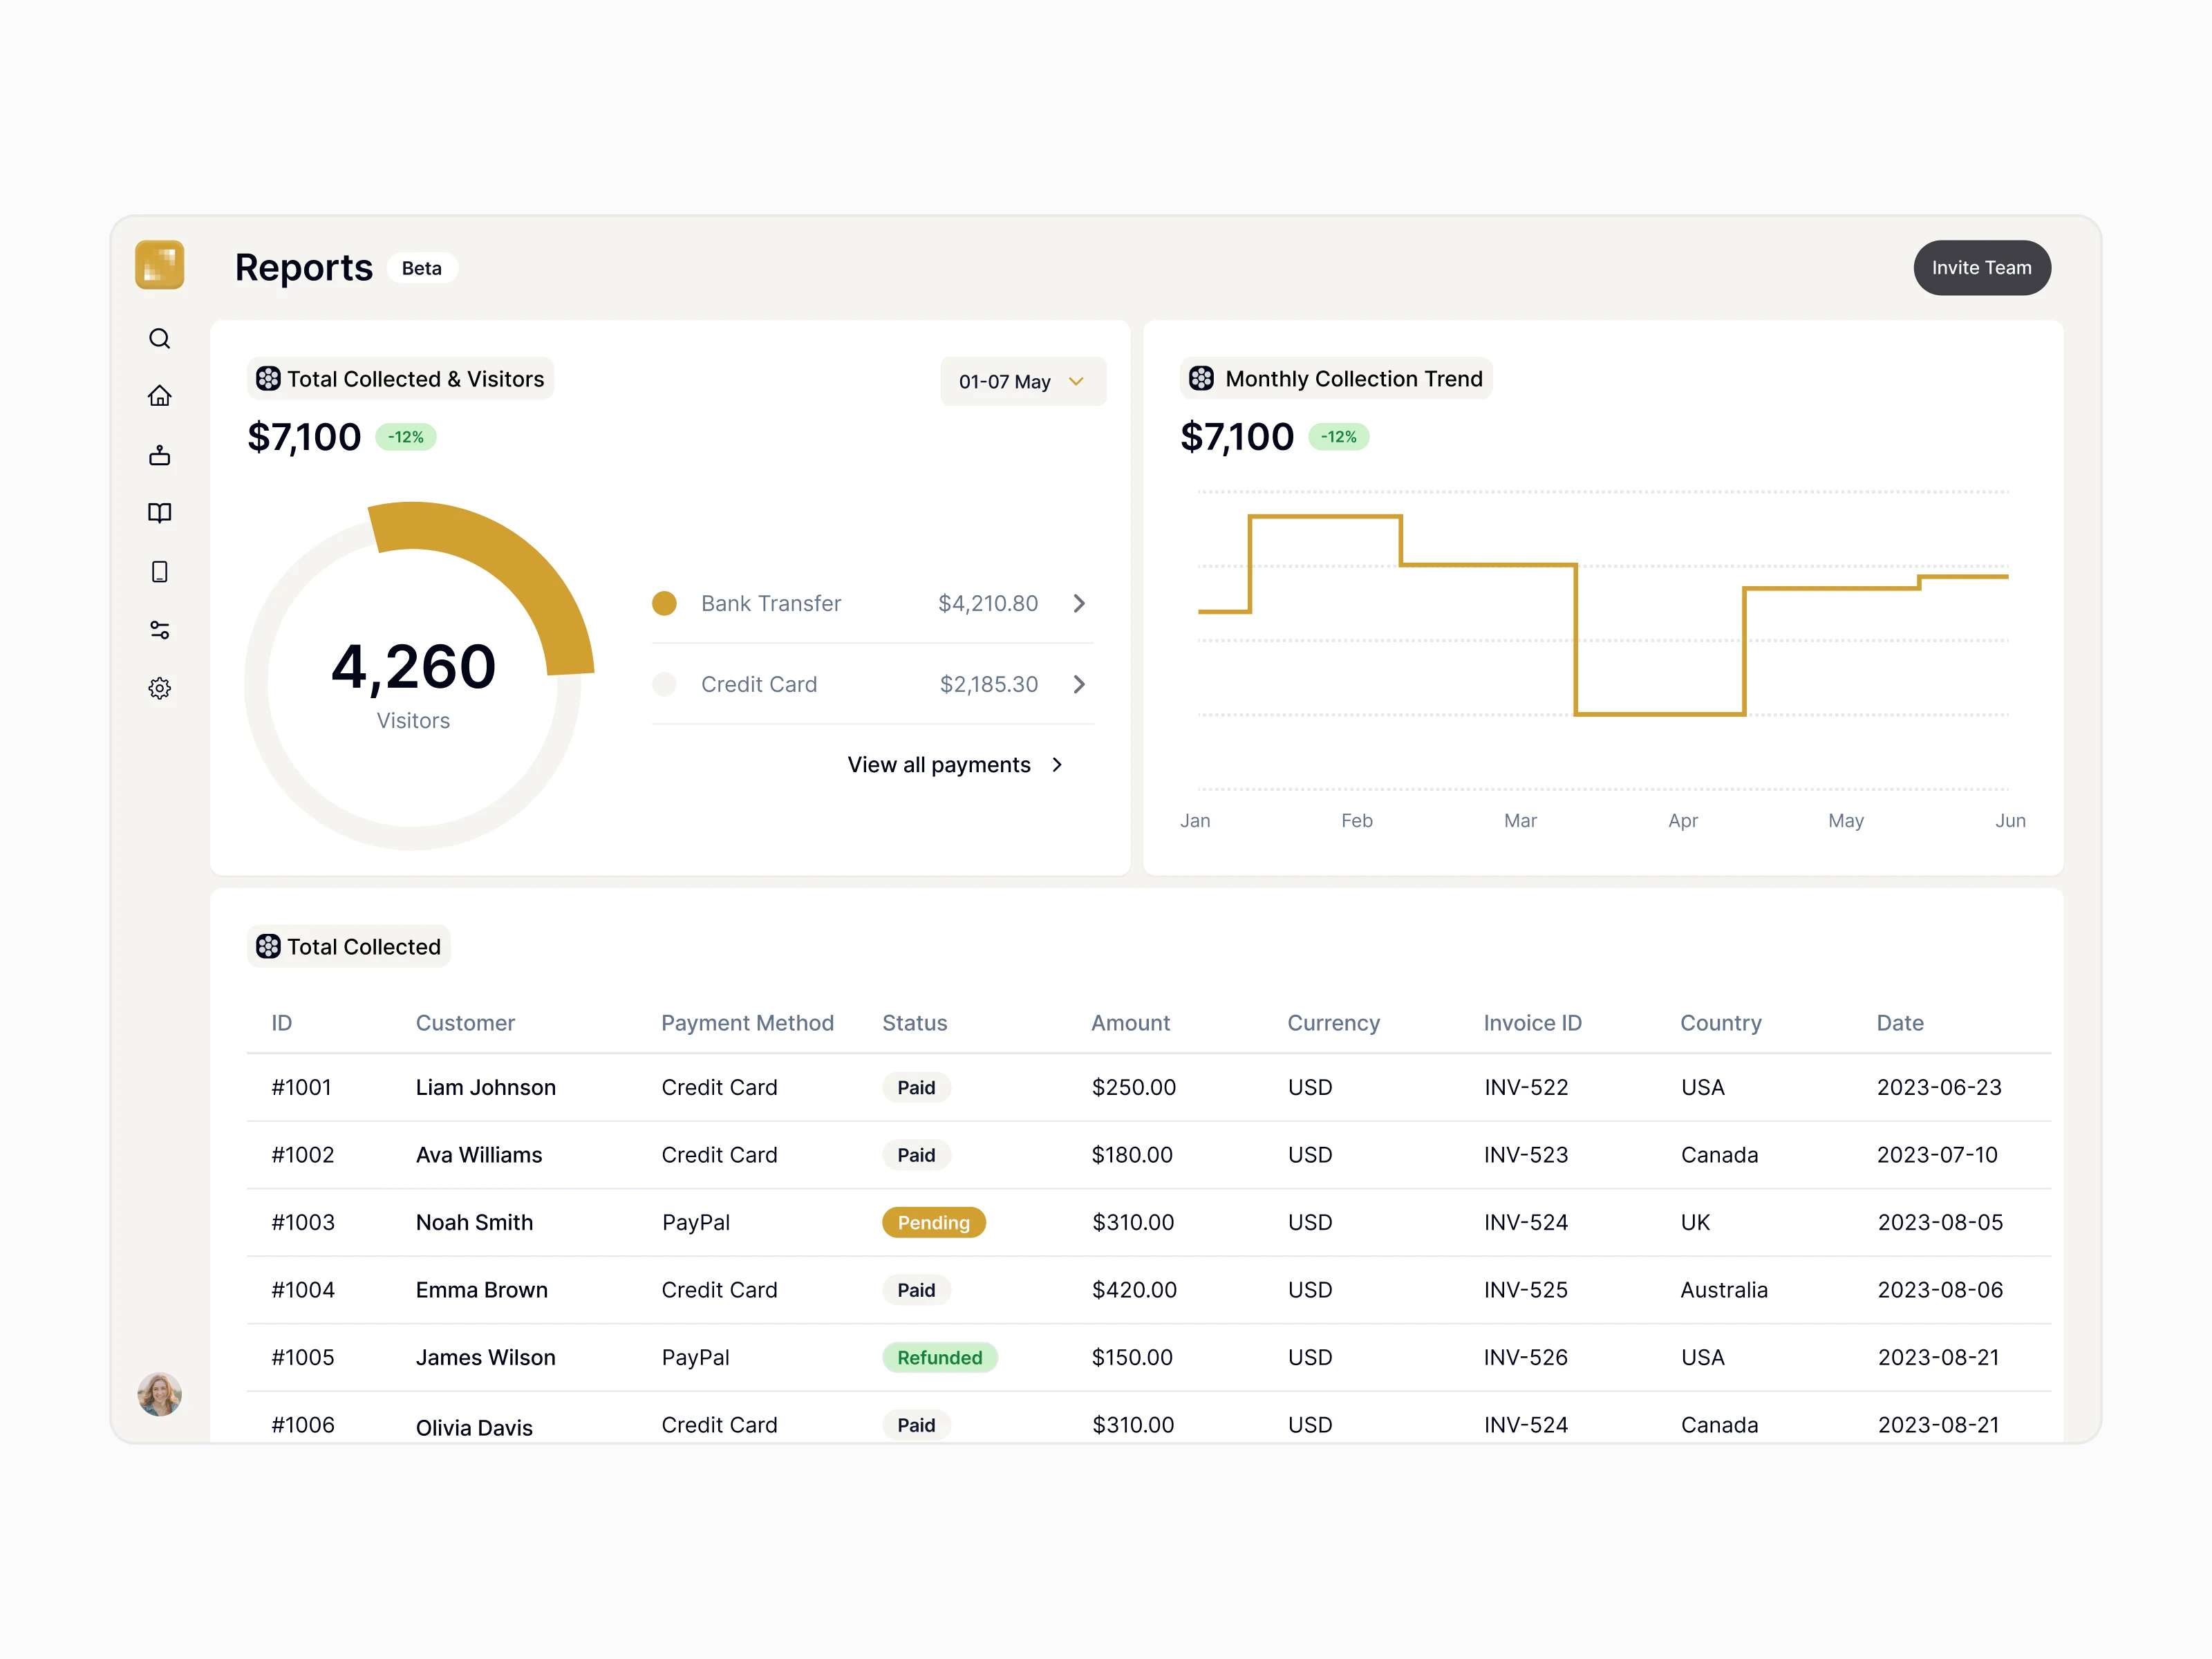Open the settings gear in the sidebar
Screen dimensions: 2212x1659
point(159,688)
